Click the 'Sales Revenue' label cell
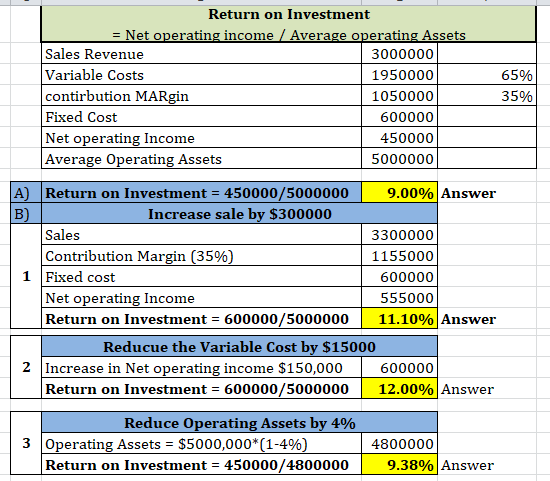Screen dimensions: 550x481 point(201,53)
